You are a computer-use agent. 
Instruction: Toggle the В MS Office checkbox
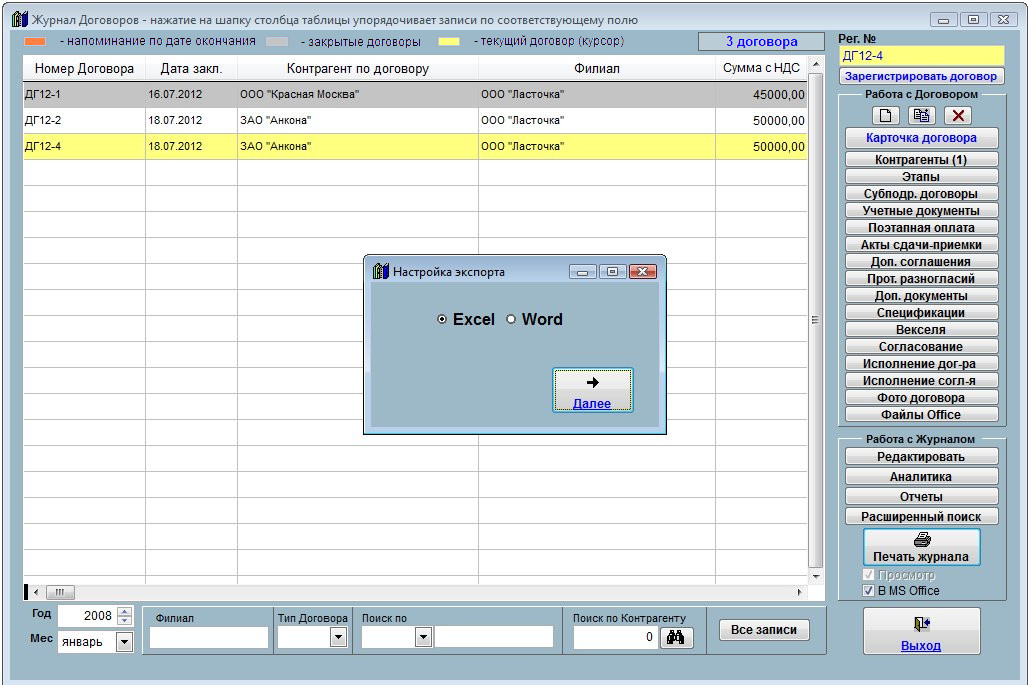coord(868,591)
